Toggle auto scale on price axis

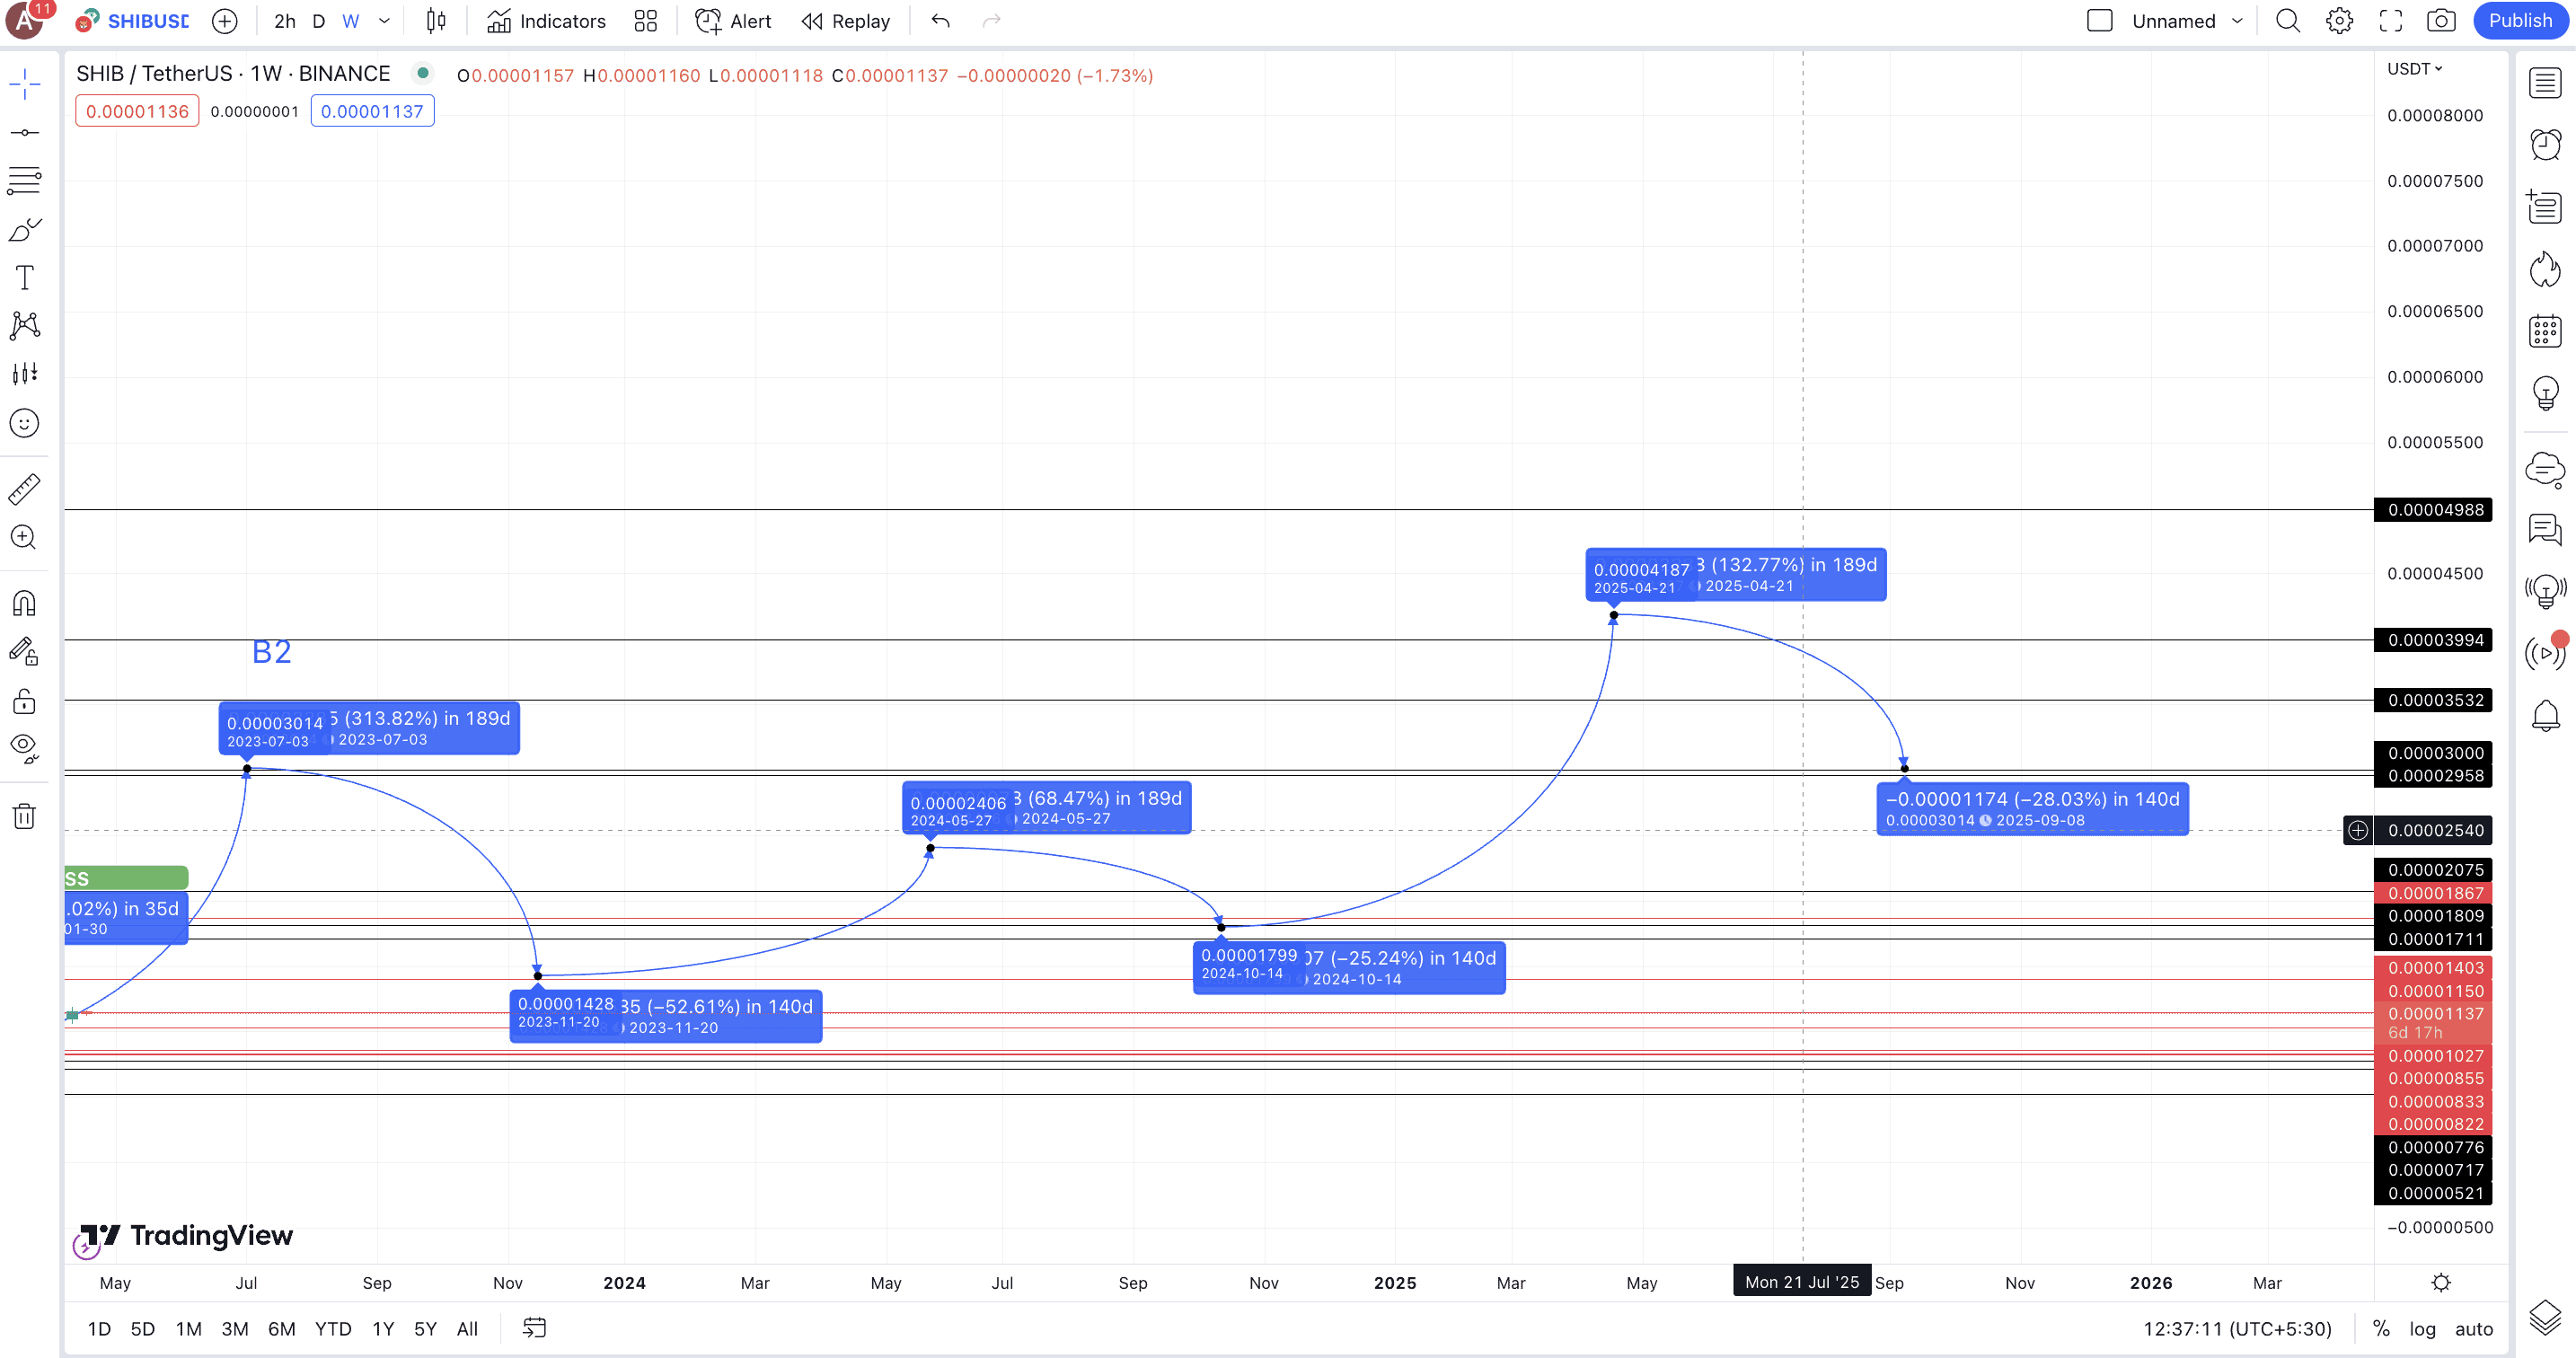2473,1329
